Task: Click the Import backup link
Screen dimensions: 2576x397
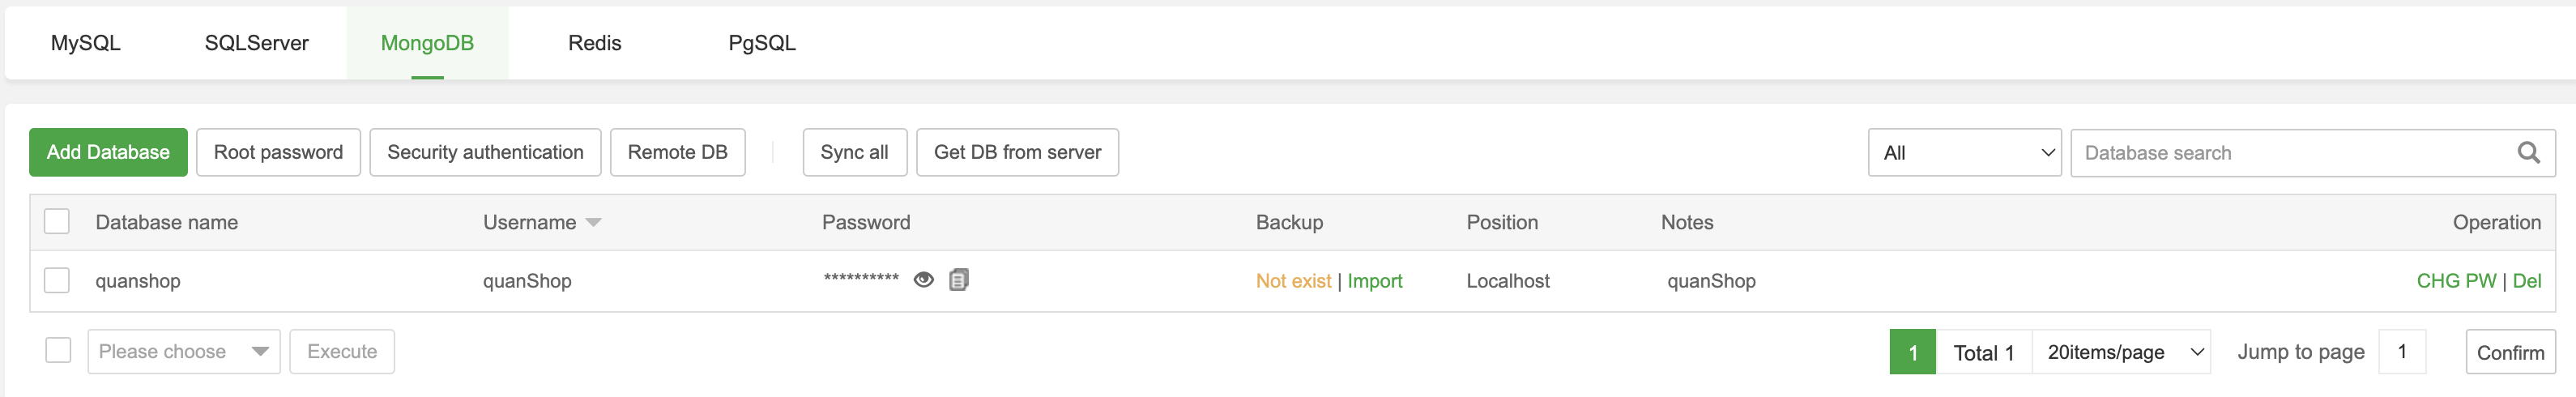Action: (x=1374, y=281)
